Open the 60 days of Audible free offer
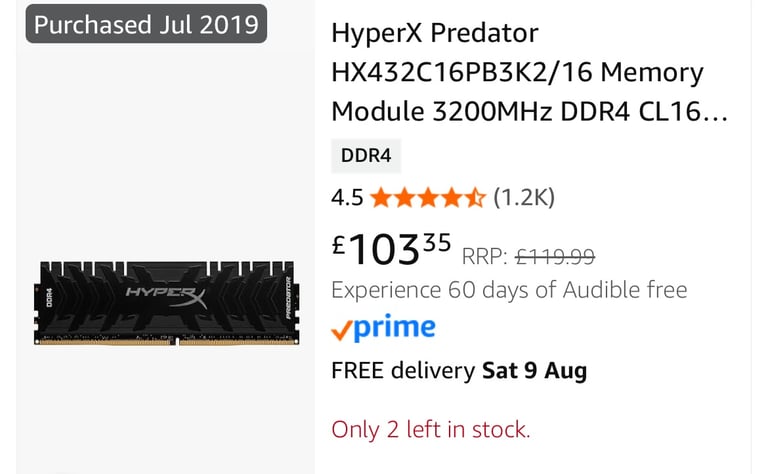Screen dimensions: 768x474 509,290
